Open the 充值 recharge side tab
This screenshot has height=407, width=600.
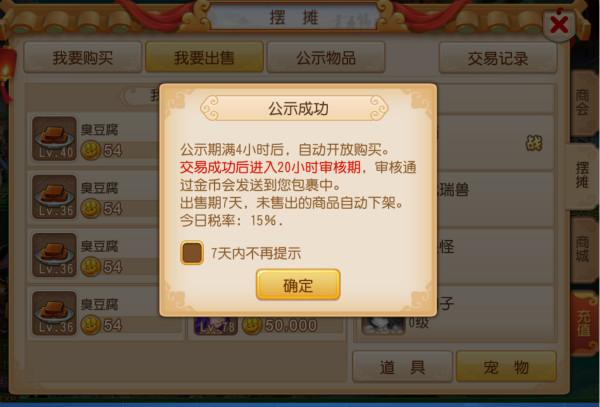[x=584, y=324]
